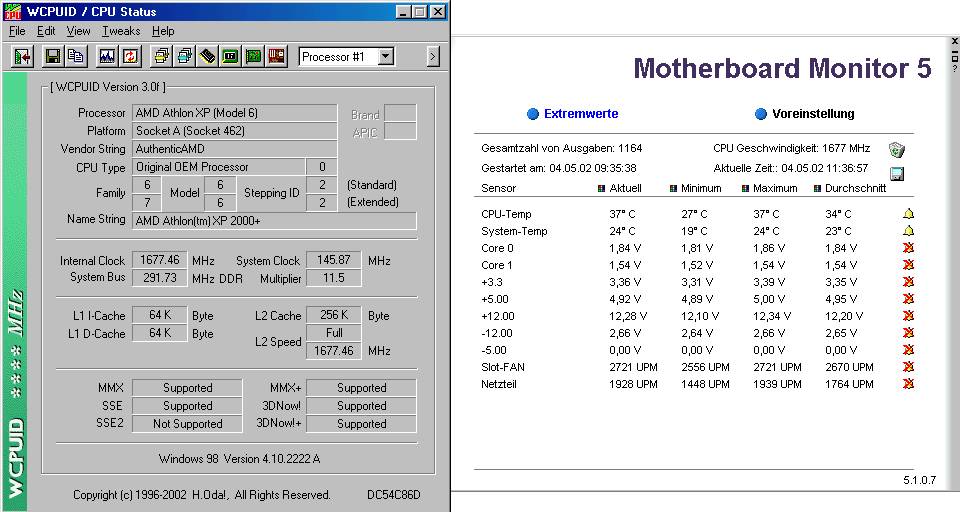
Task: Click the question mark help icon in Motherboard Monitor
Action: coord(954,69)
